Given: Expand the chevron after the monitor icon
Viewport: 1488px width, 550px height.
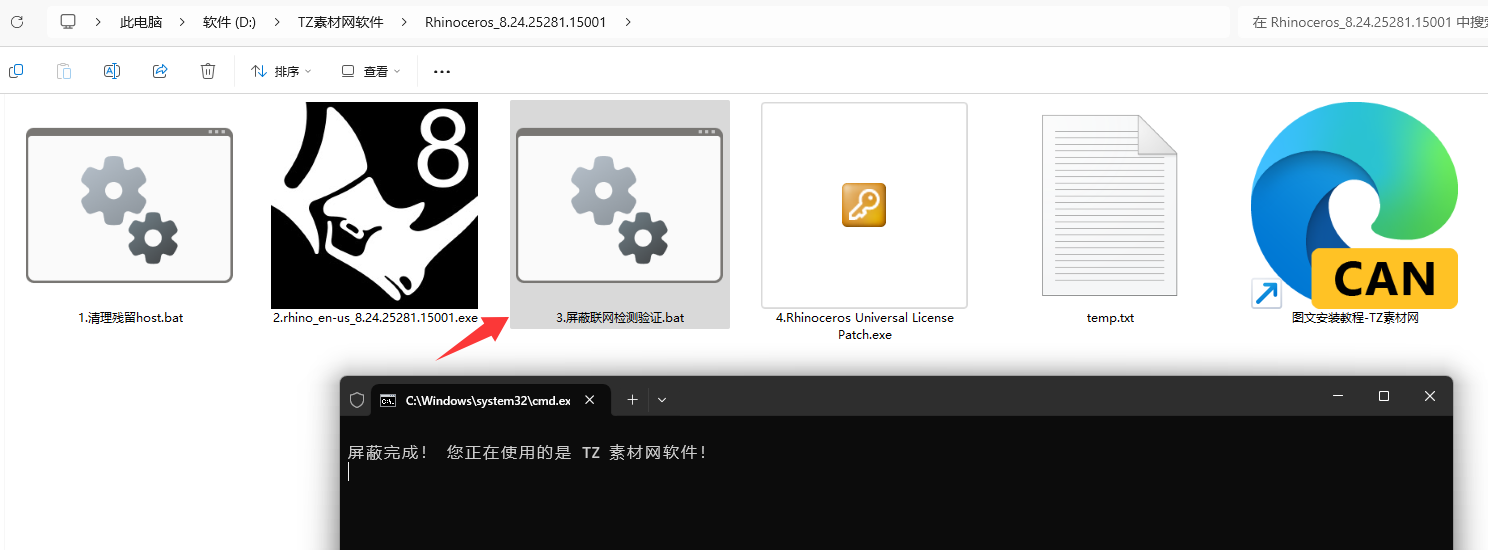Looking at the screenshot, I should pos(98,21).
